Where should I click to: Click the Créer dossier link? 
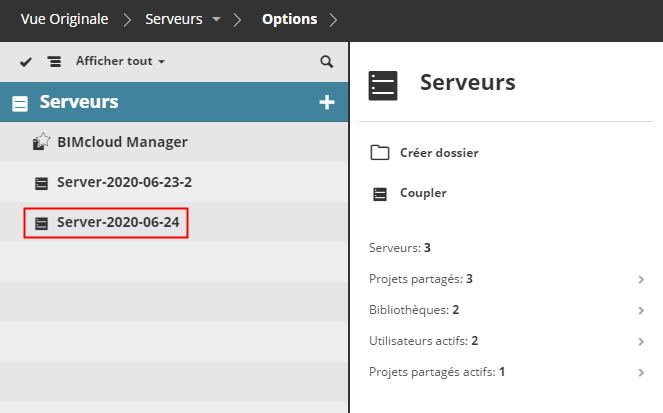coord(438,153)
